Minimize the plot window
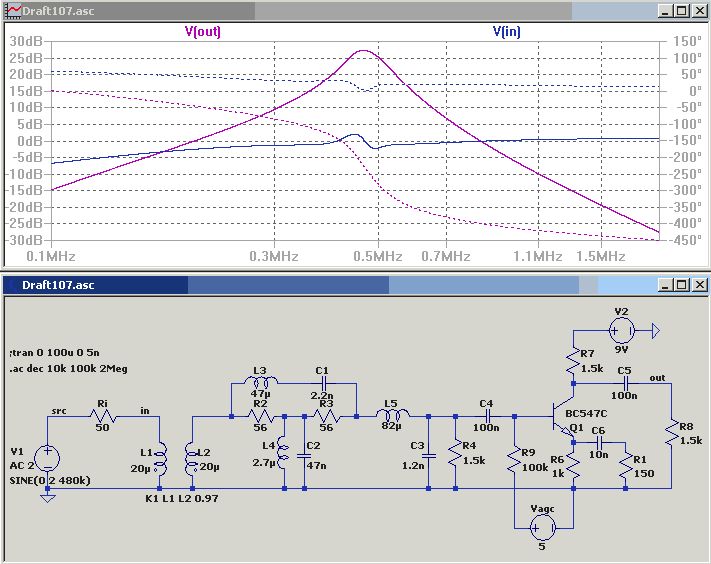Screen dimensions: 711x564 tap(666, 11)
